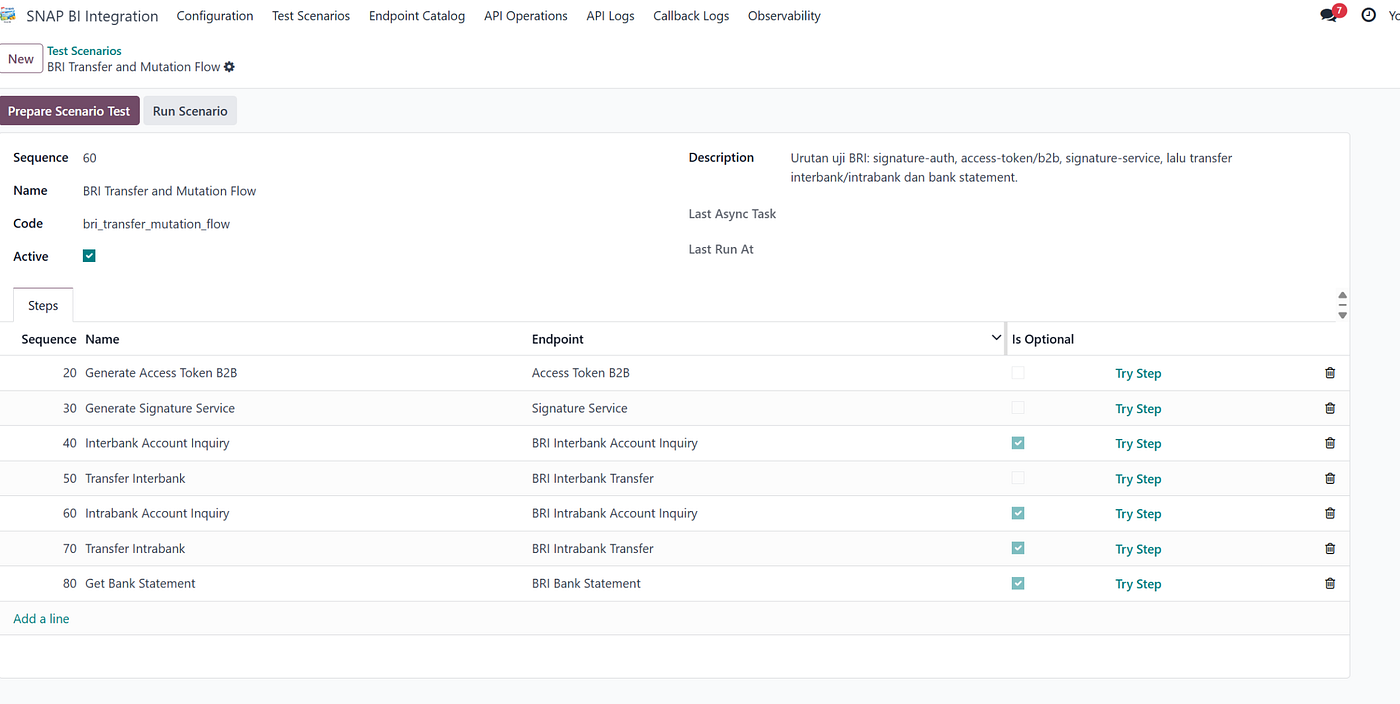Open the Configuration menu

215,16
